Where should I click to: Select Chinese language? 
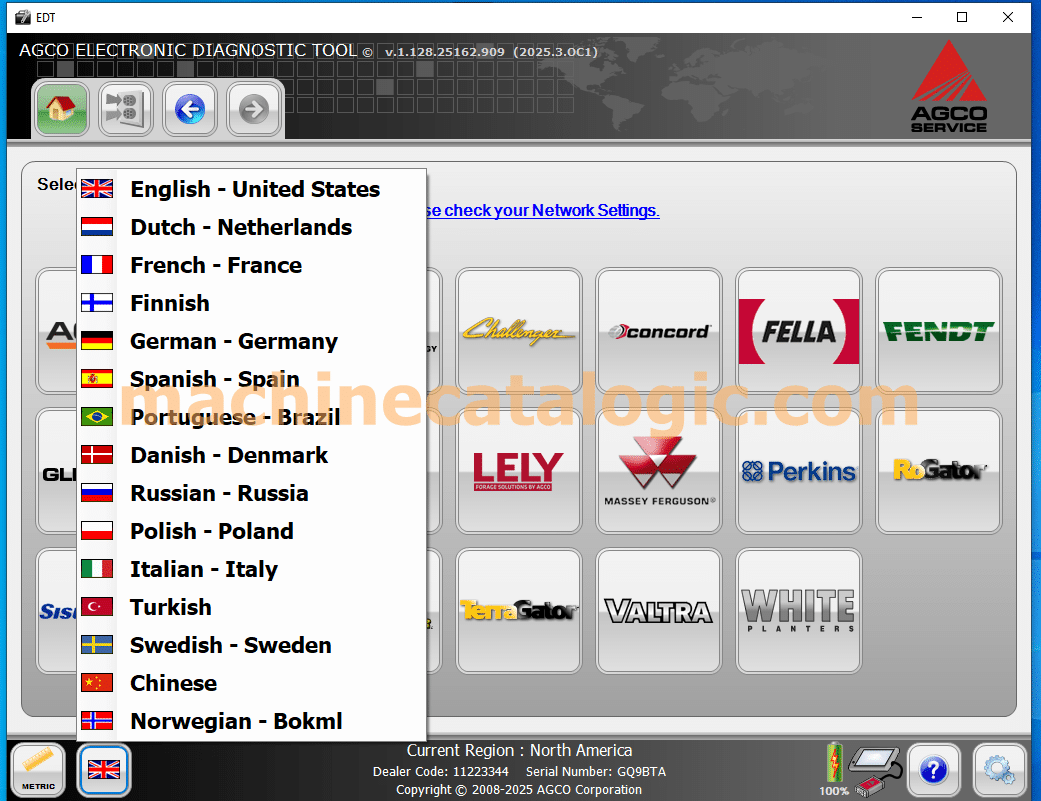coord(252,683)
